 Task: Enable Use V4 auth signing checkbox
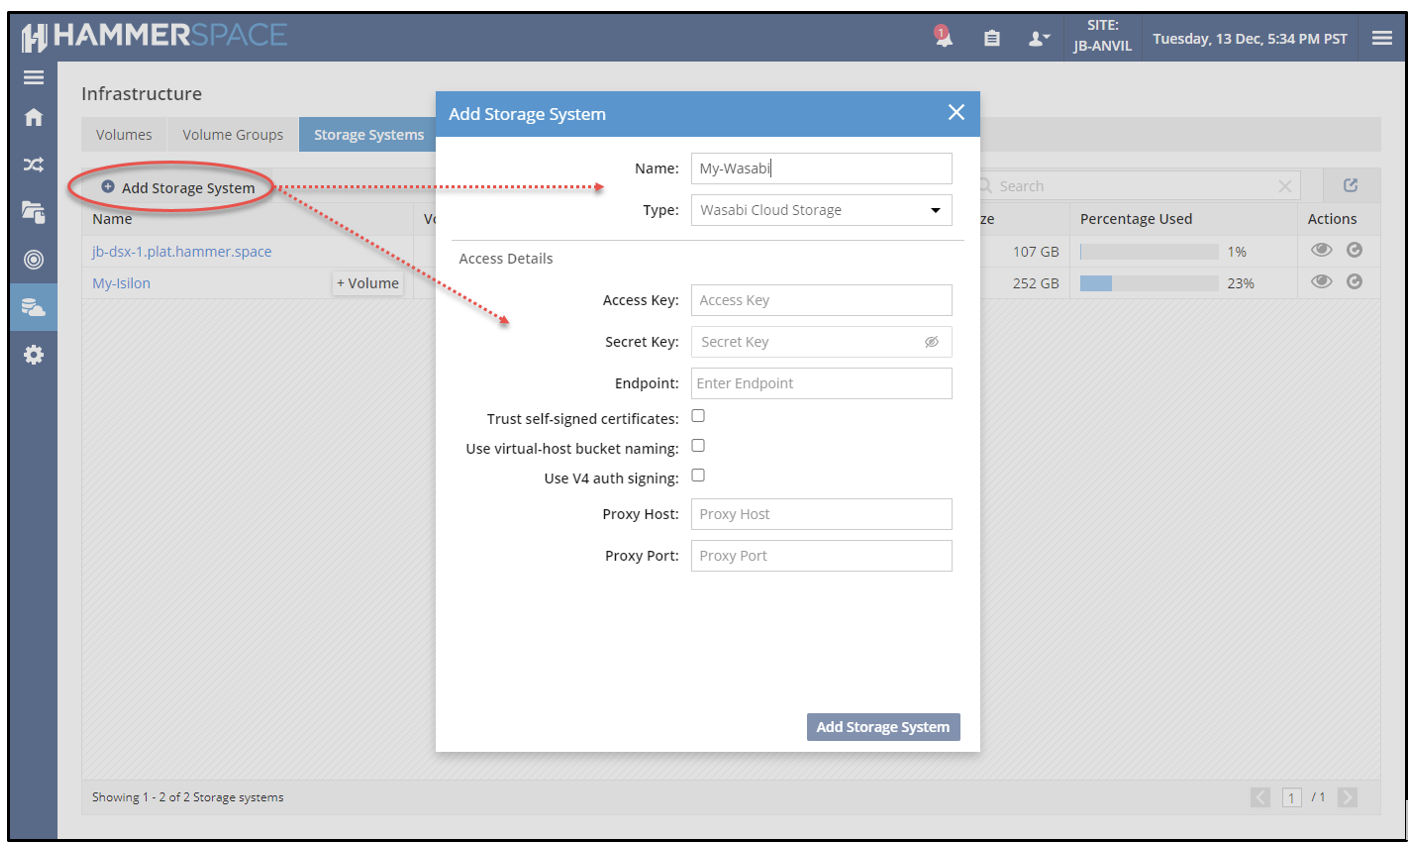tap(698, 476)
